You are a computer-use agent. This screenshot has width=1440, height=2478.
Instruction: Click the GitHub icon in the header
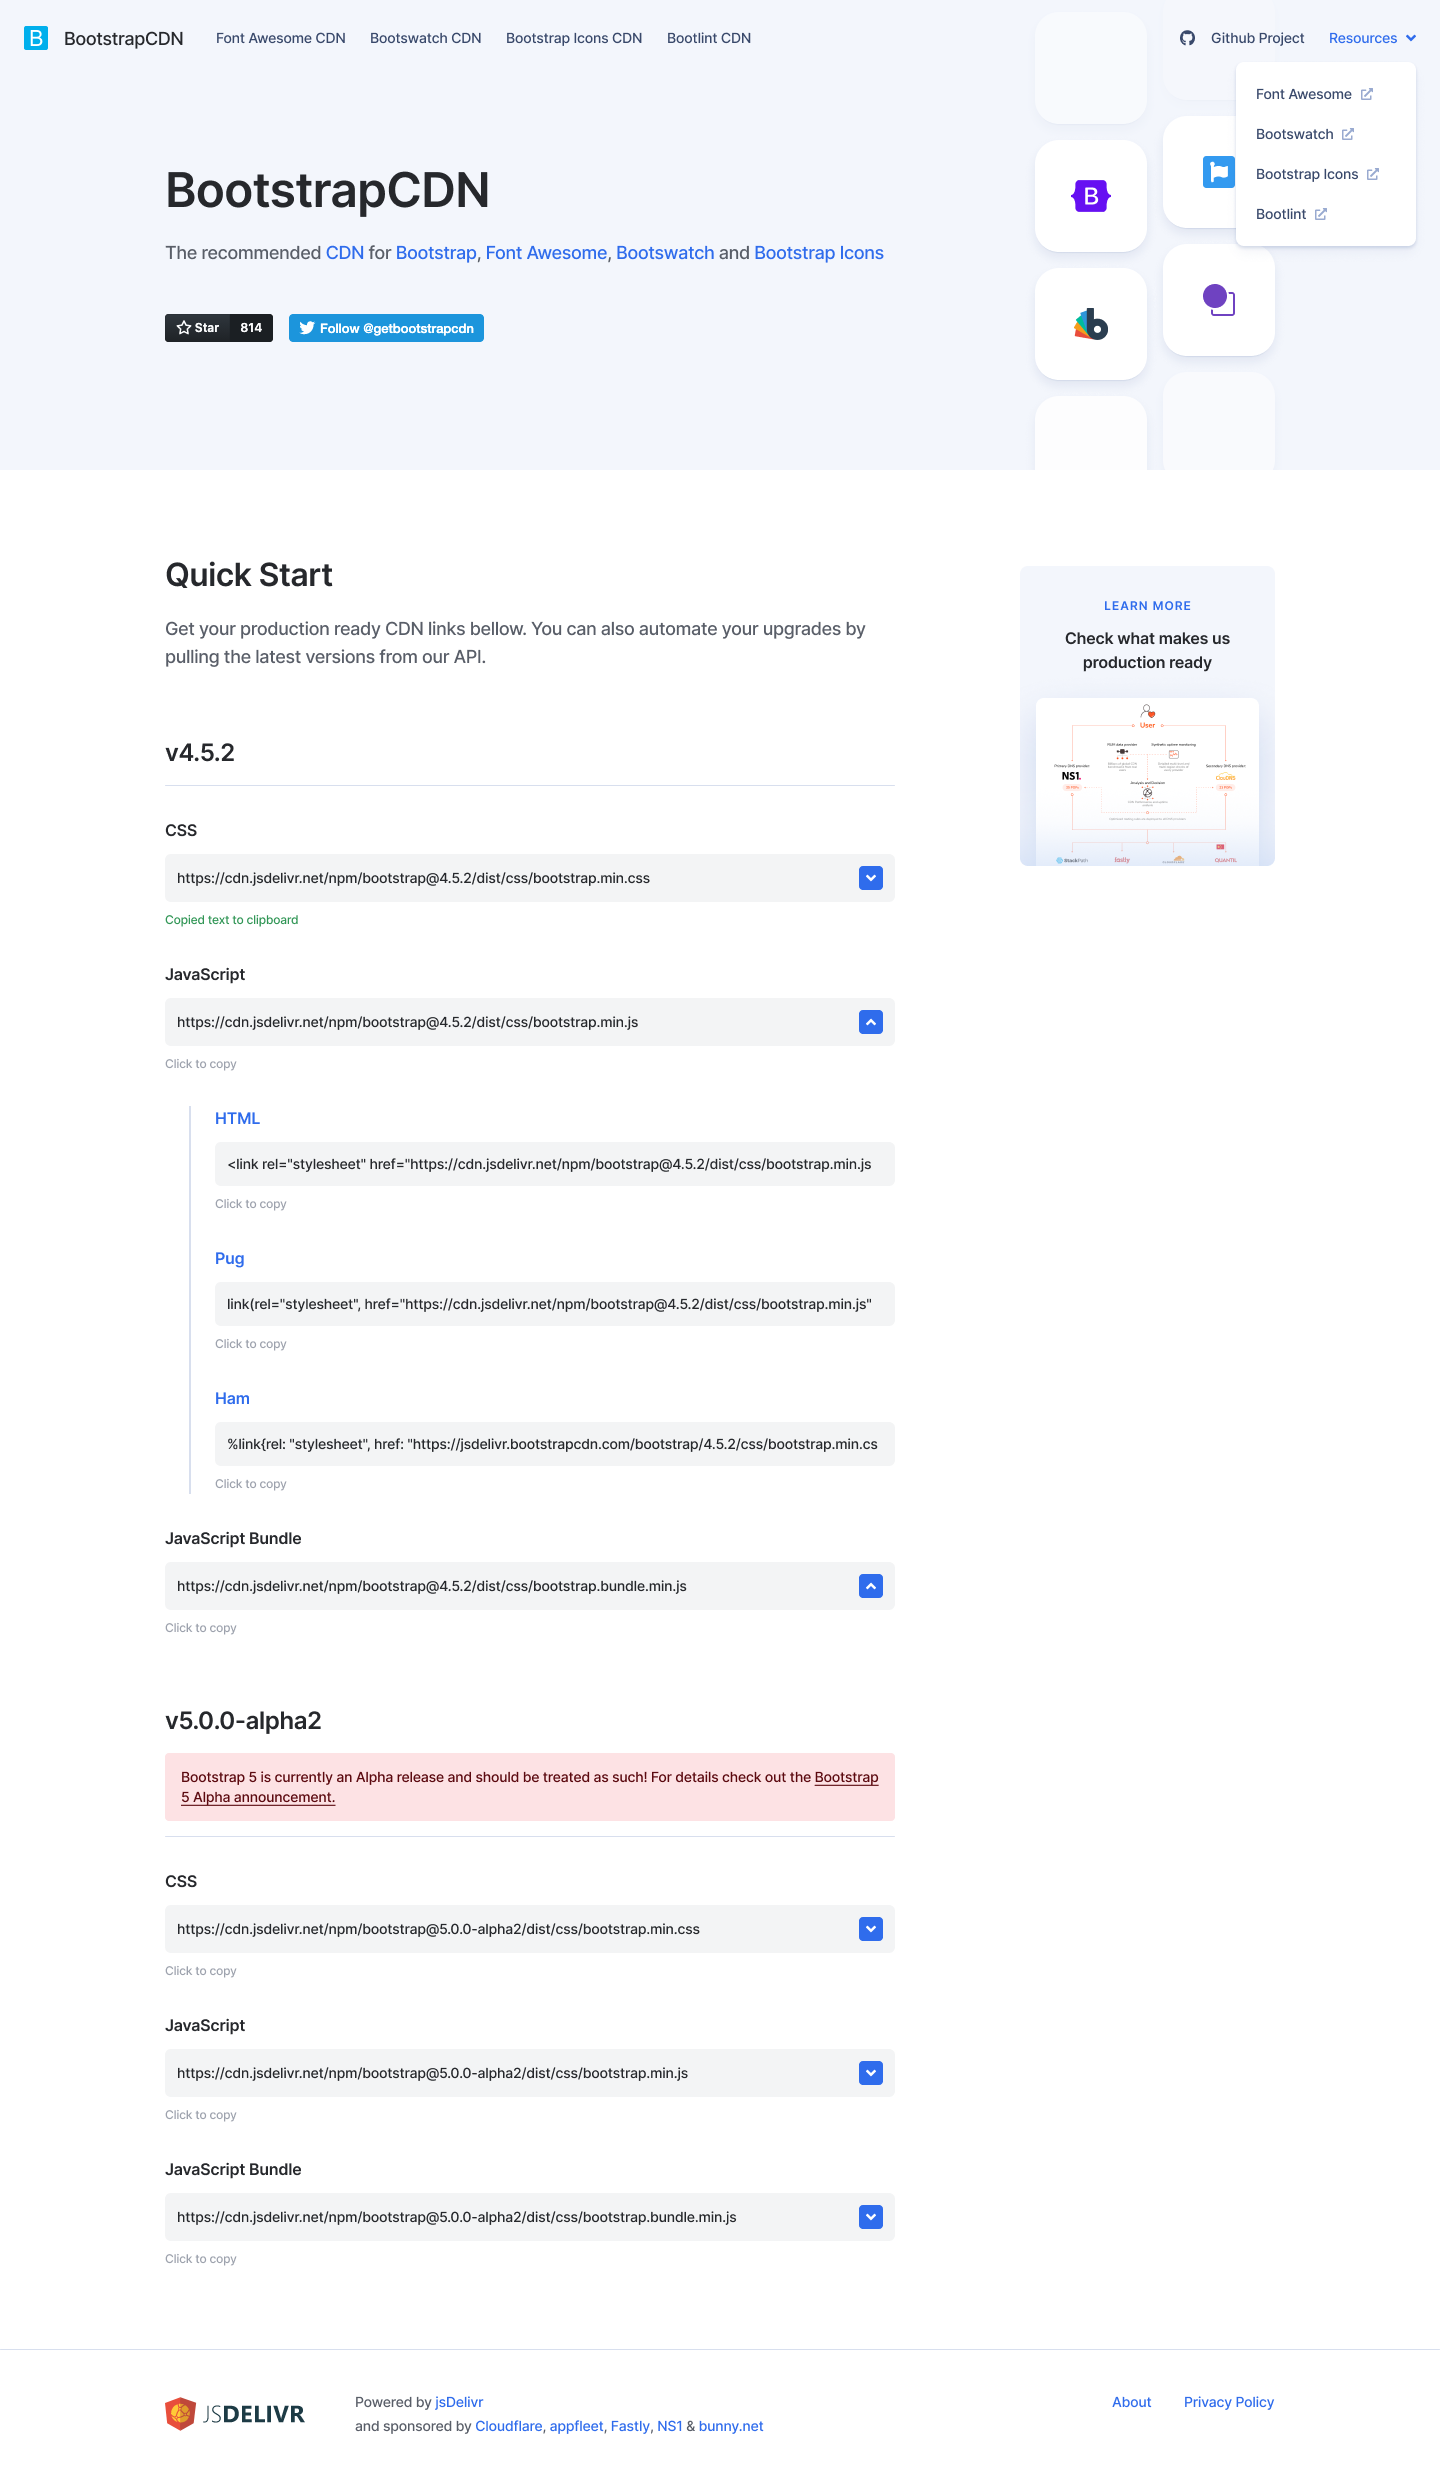pos(1186,38)
